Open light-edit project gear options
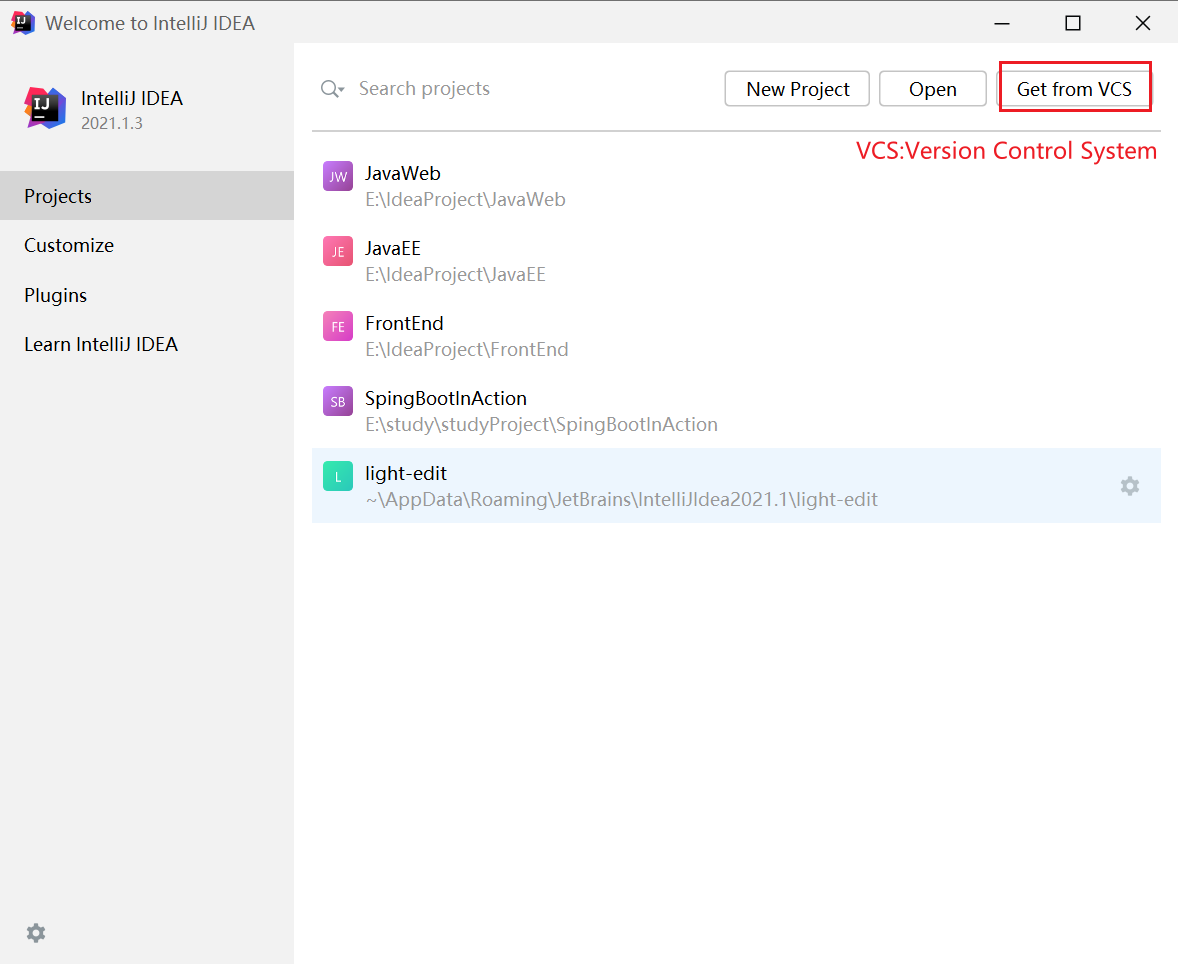Screen dimensions: 1178x964 tap(1129, 486)
